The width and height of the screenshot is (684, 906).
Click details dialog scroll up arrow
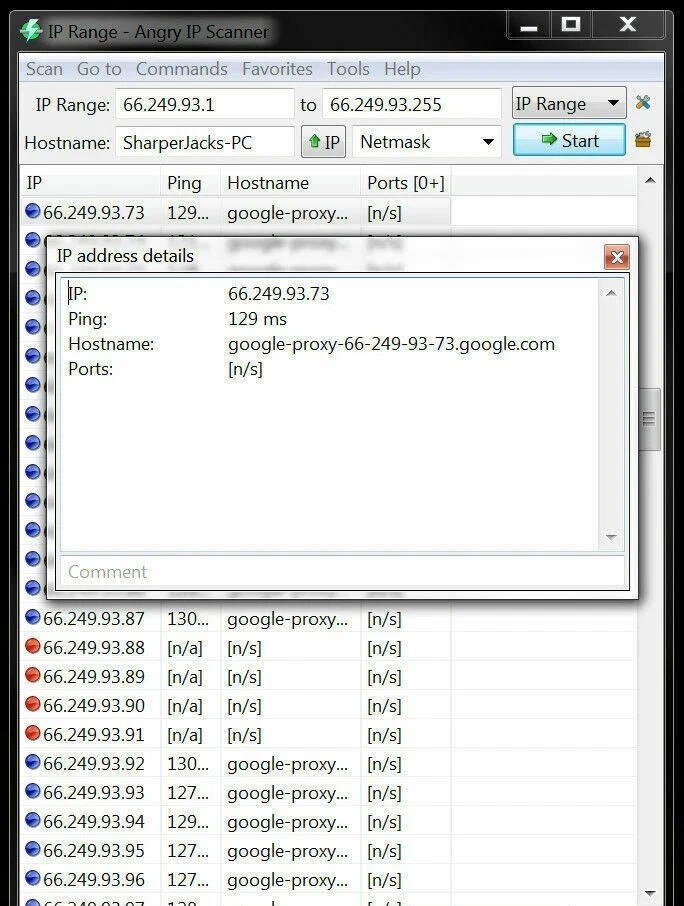tap(611, 294)
